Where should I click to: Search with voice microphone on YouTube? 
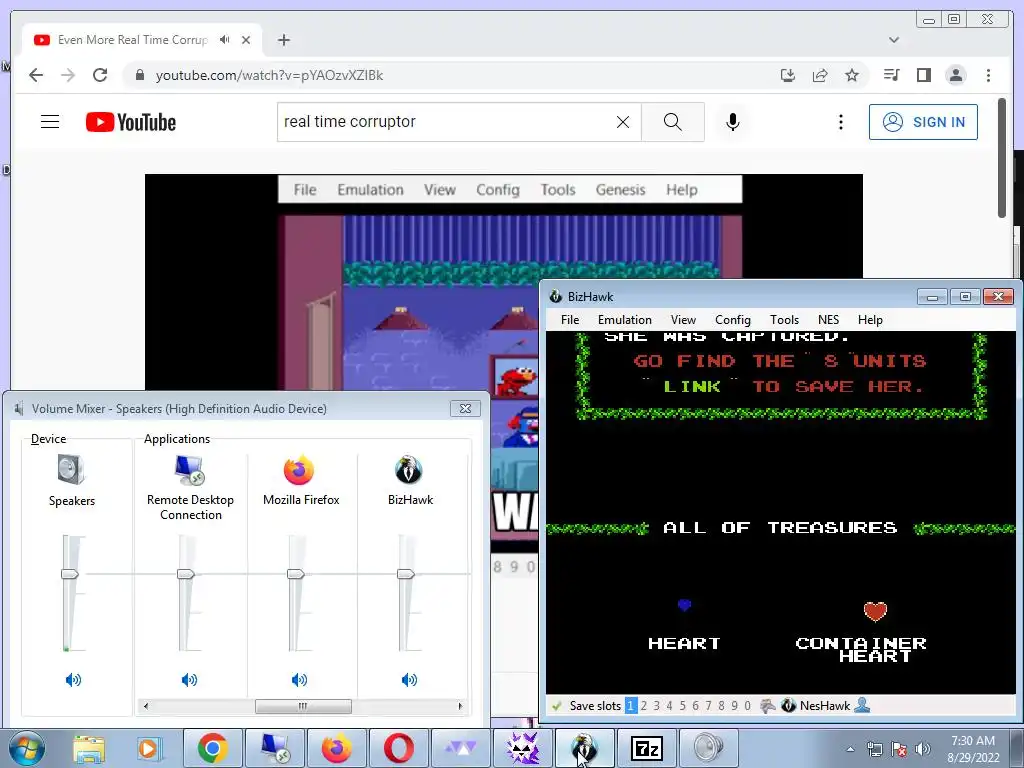coord(733,121)
